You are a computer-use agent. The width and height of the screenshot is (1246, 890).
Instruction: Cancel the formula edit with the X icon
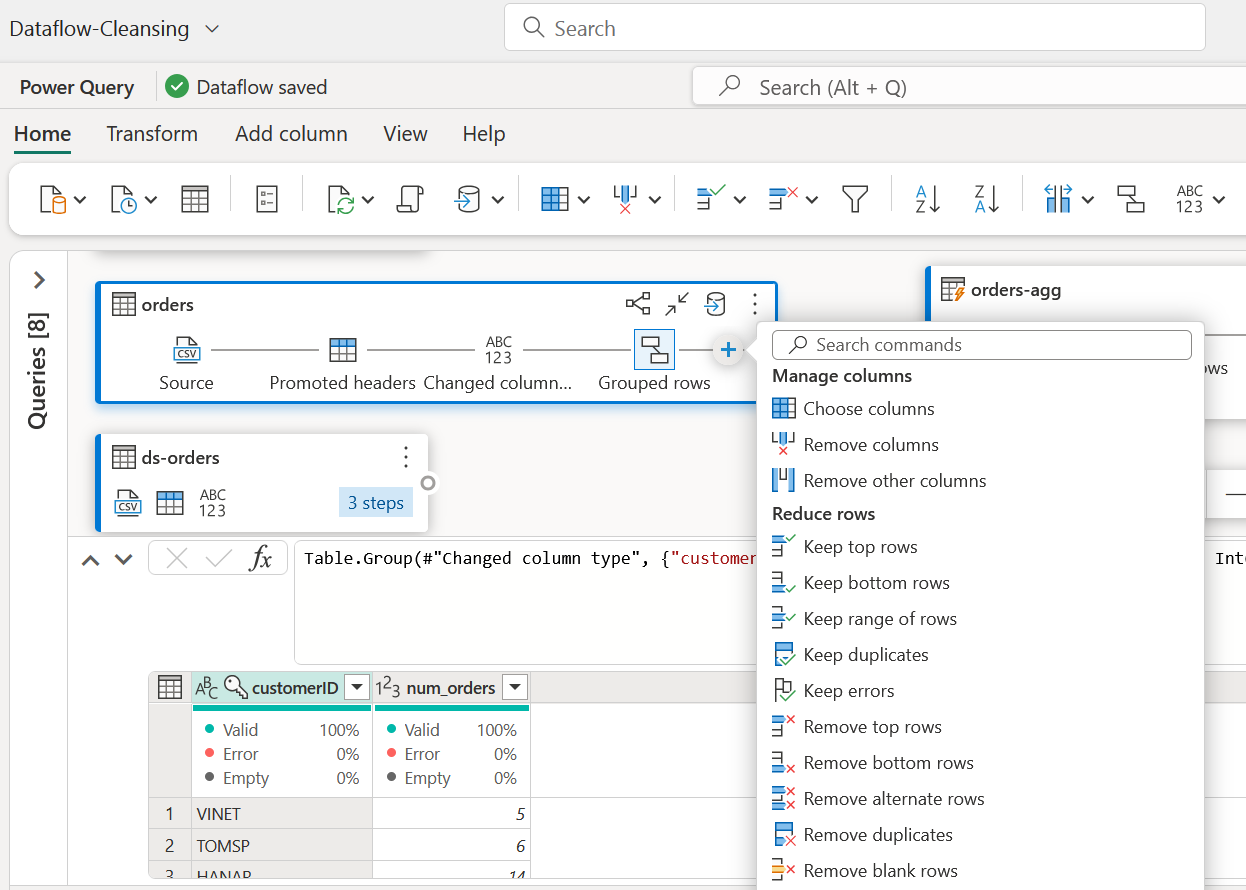point(177,559)
